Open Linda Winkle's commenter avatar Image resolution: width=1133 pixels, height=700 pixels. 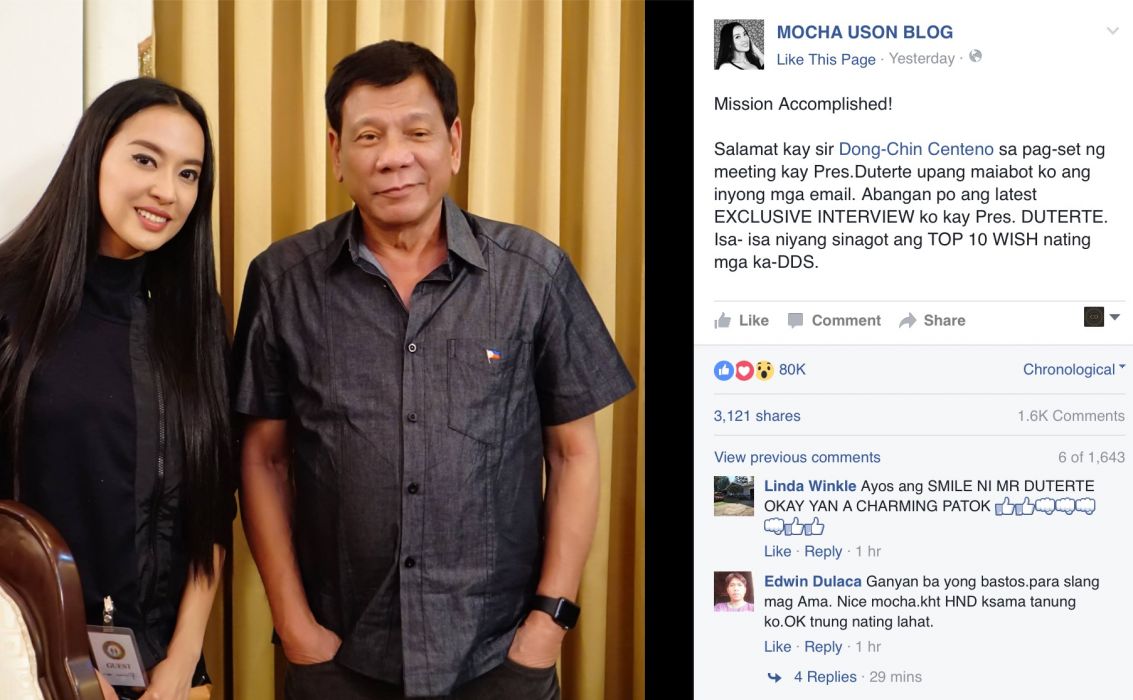(733, 496)
